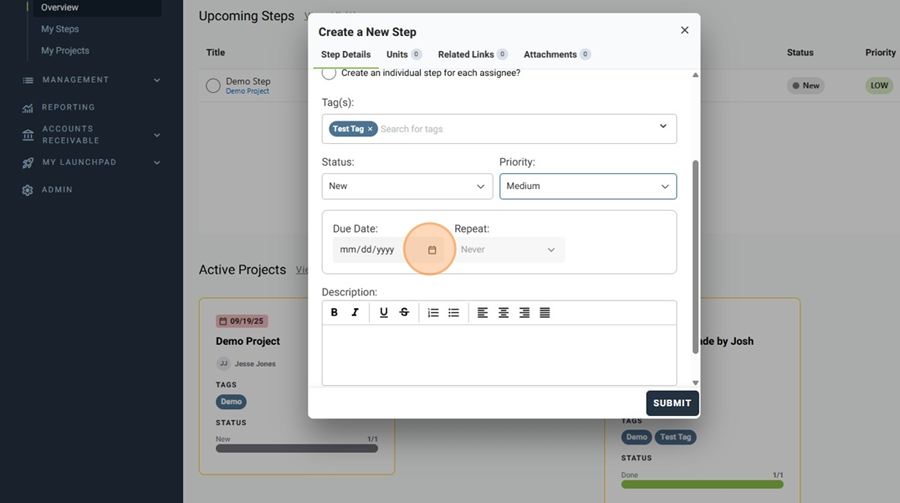Close the Create a New Step dialog
The height and width of the screenshot is (503, 900).
coord(684,30)
